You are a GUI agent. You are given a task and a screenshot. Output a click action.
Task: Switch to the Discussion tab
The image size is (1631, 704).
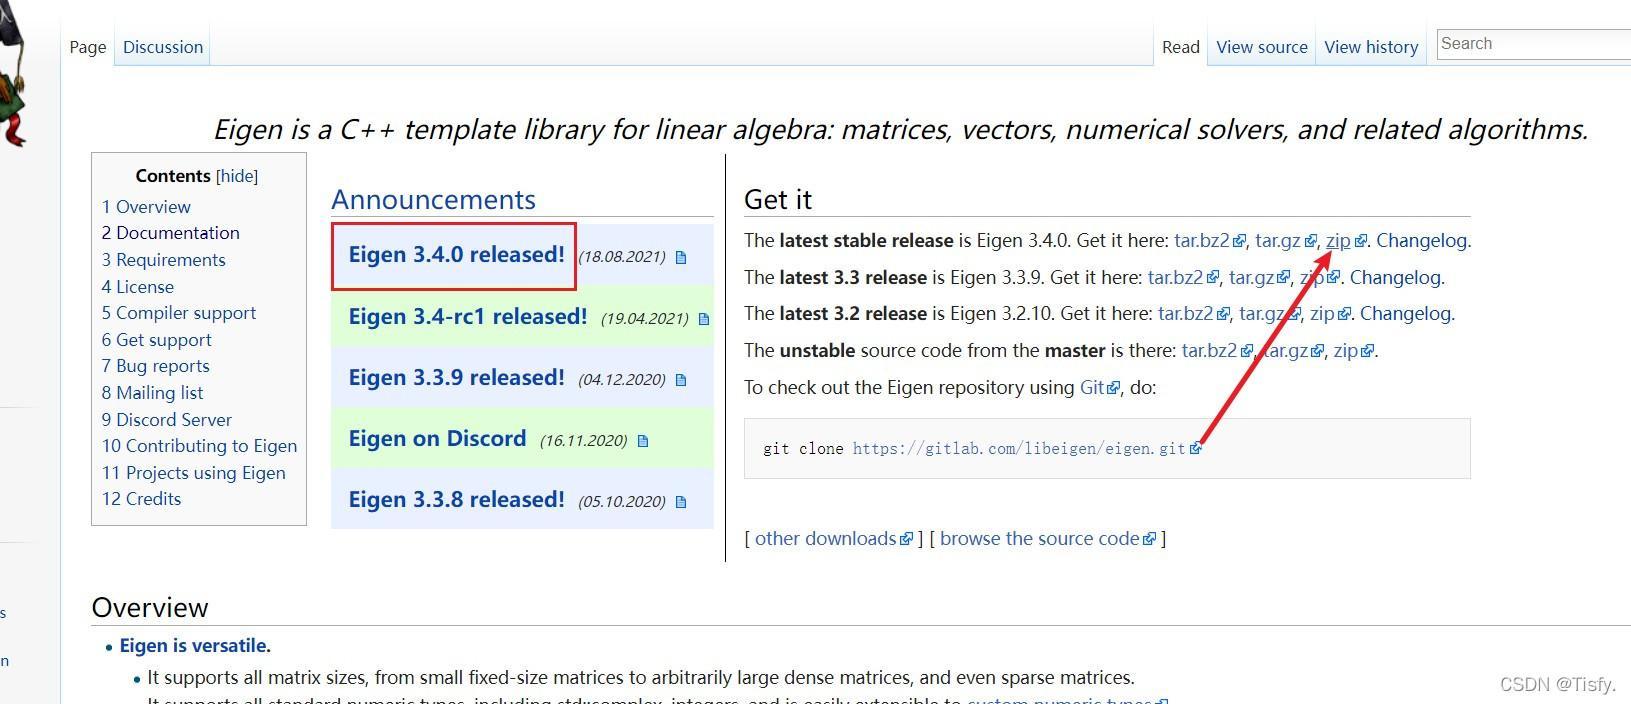click(163, 47)
